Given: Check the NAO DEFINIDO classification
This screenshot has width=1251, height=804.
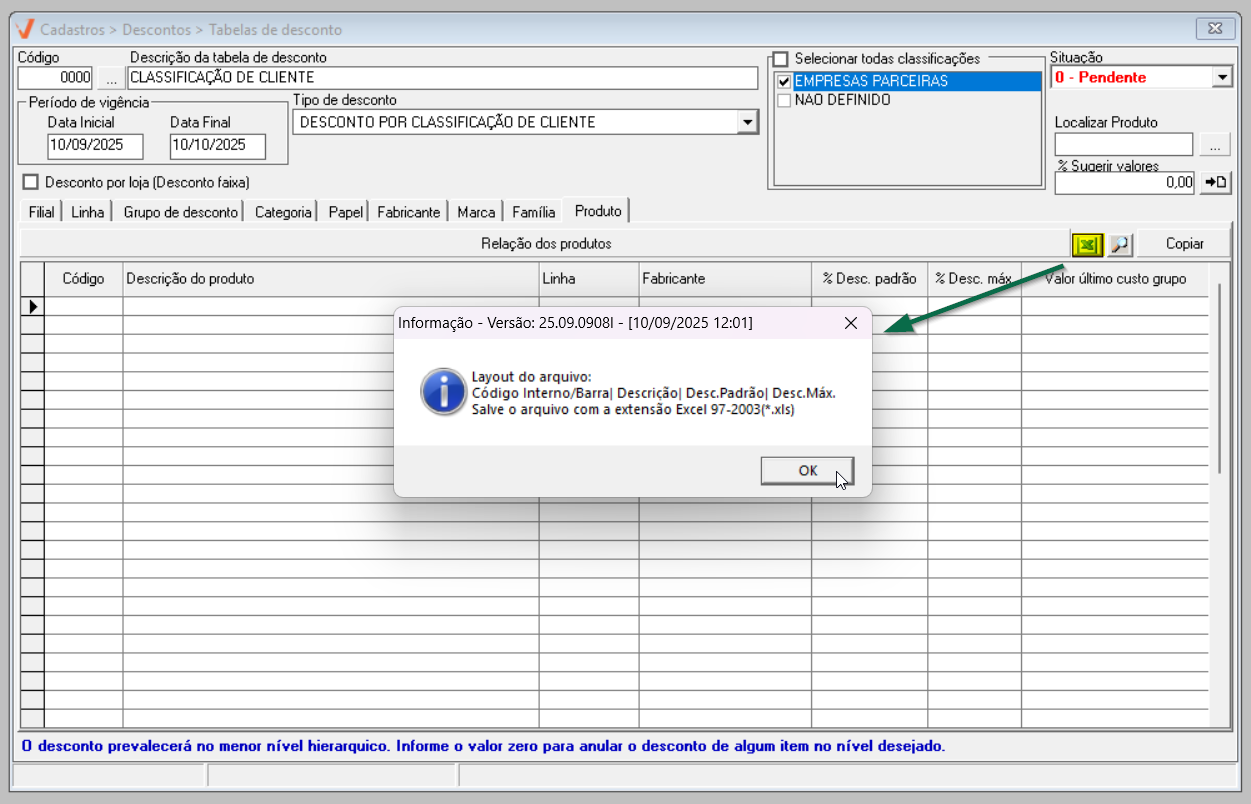Looking at the screenshot, I should [784, 100].
